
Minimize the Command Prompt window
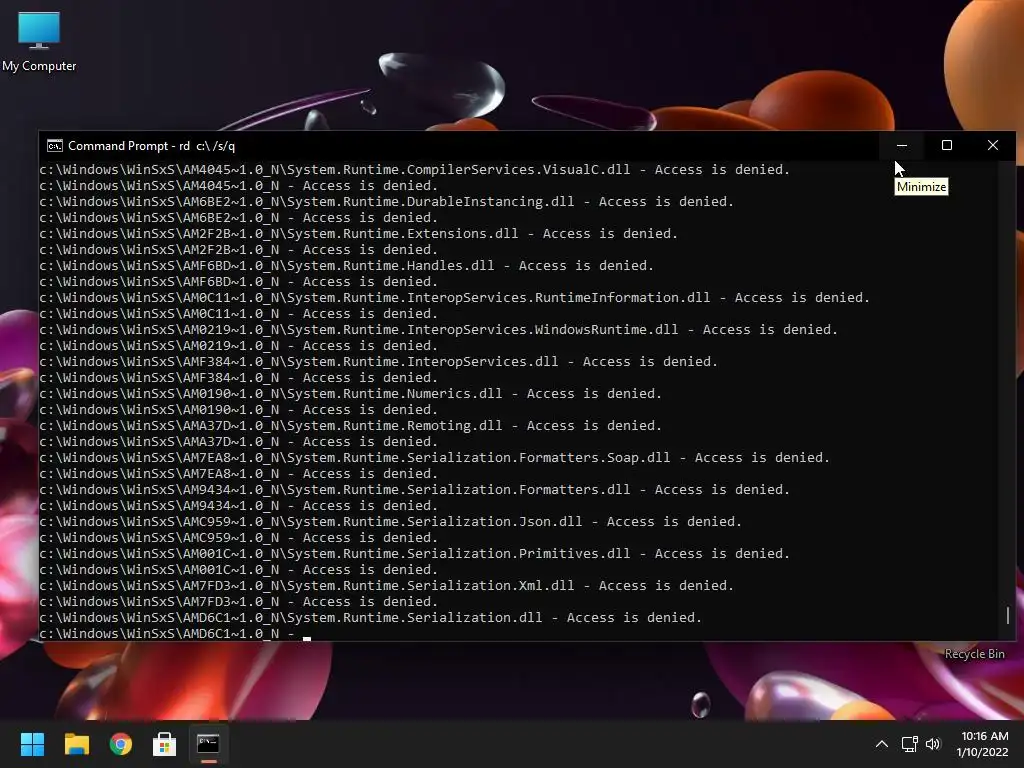click(902, 146)
